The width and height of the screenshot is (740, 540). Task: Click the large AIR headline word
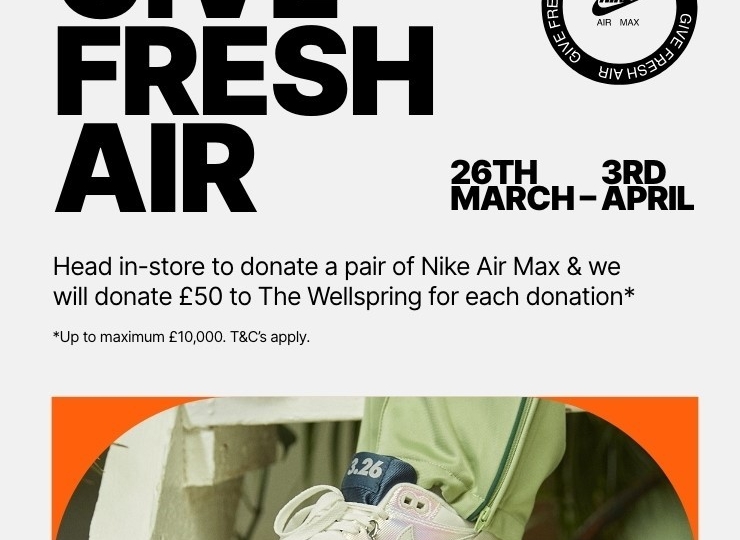pos(155,168)
